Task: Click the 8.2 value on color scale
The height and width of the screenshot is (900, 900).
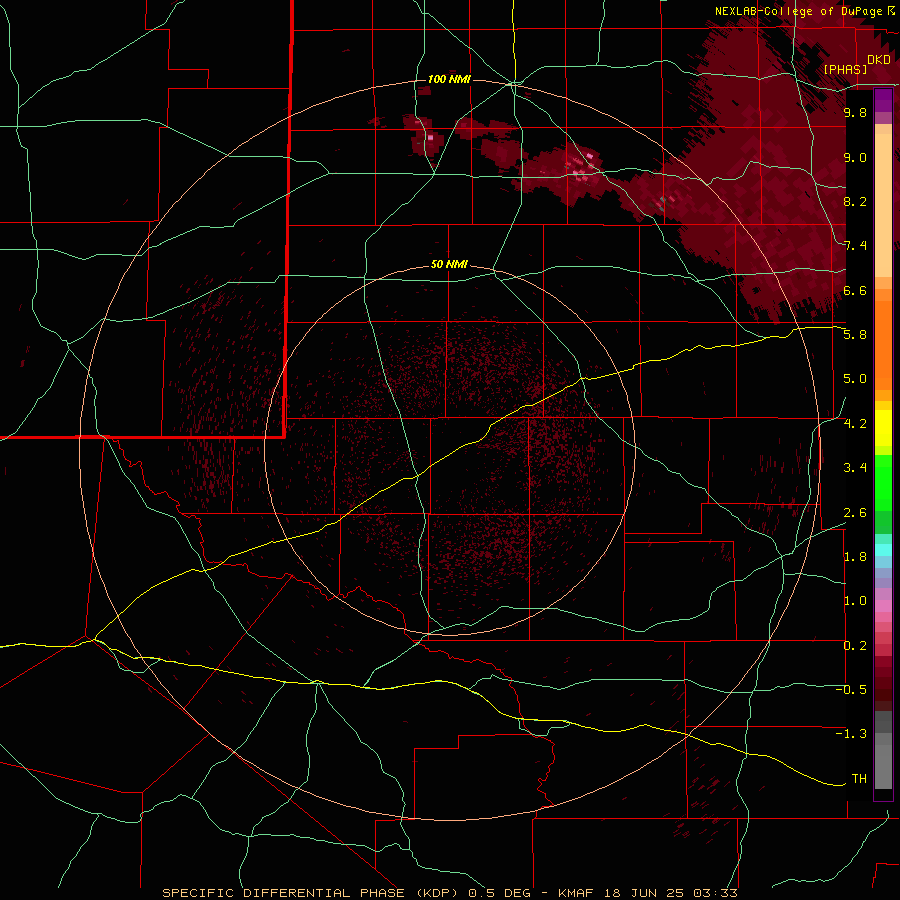Action: (855, 201)
